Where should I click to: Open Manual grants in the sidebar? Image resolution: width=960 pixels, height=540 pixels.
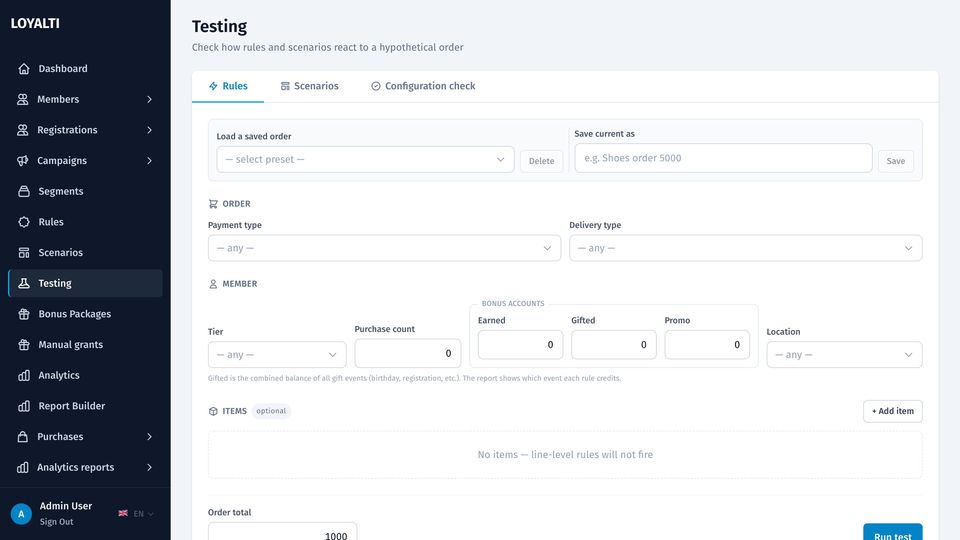(85, 344)
